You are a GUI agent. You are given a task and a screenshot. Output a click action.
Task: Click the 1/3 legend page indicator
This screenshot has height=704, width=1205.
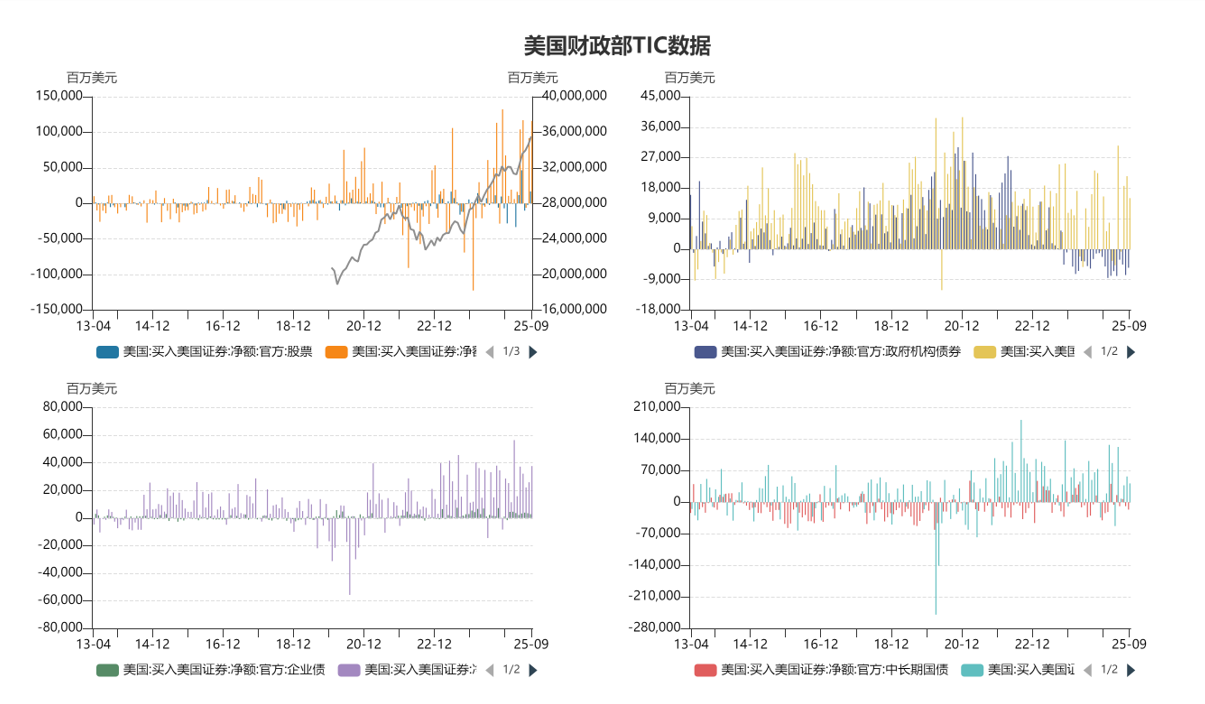[511, 352]
